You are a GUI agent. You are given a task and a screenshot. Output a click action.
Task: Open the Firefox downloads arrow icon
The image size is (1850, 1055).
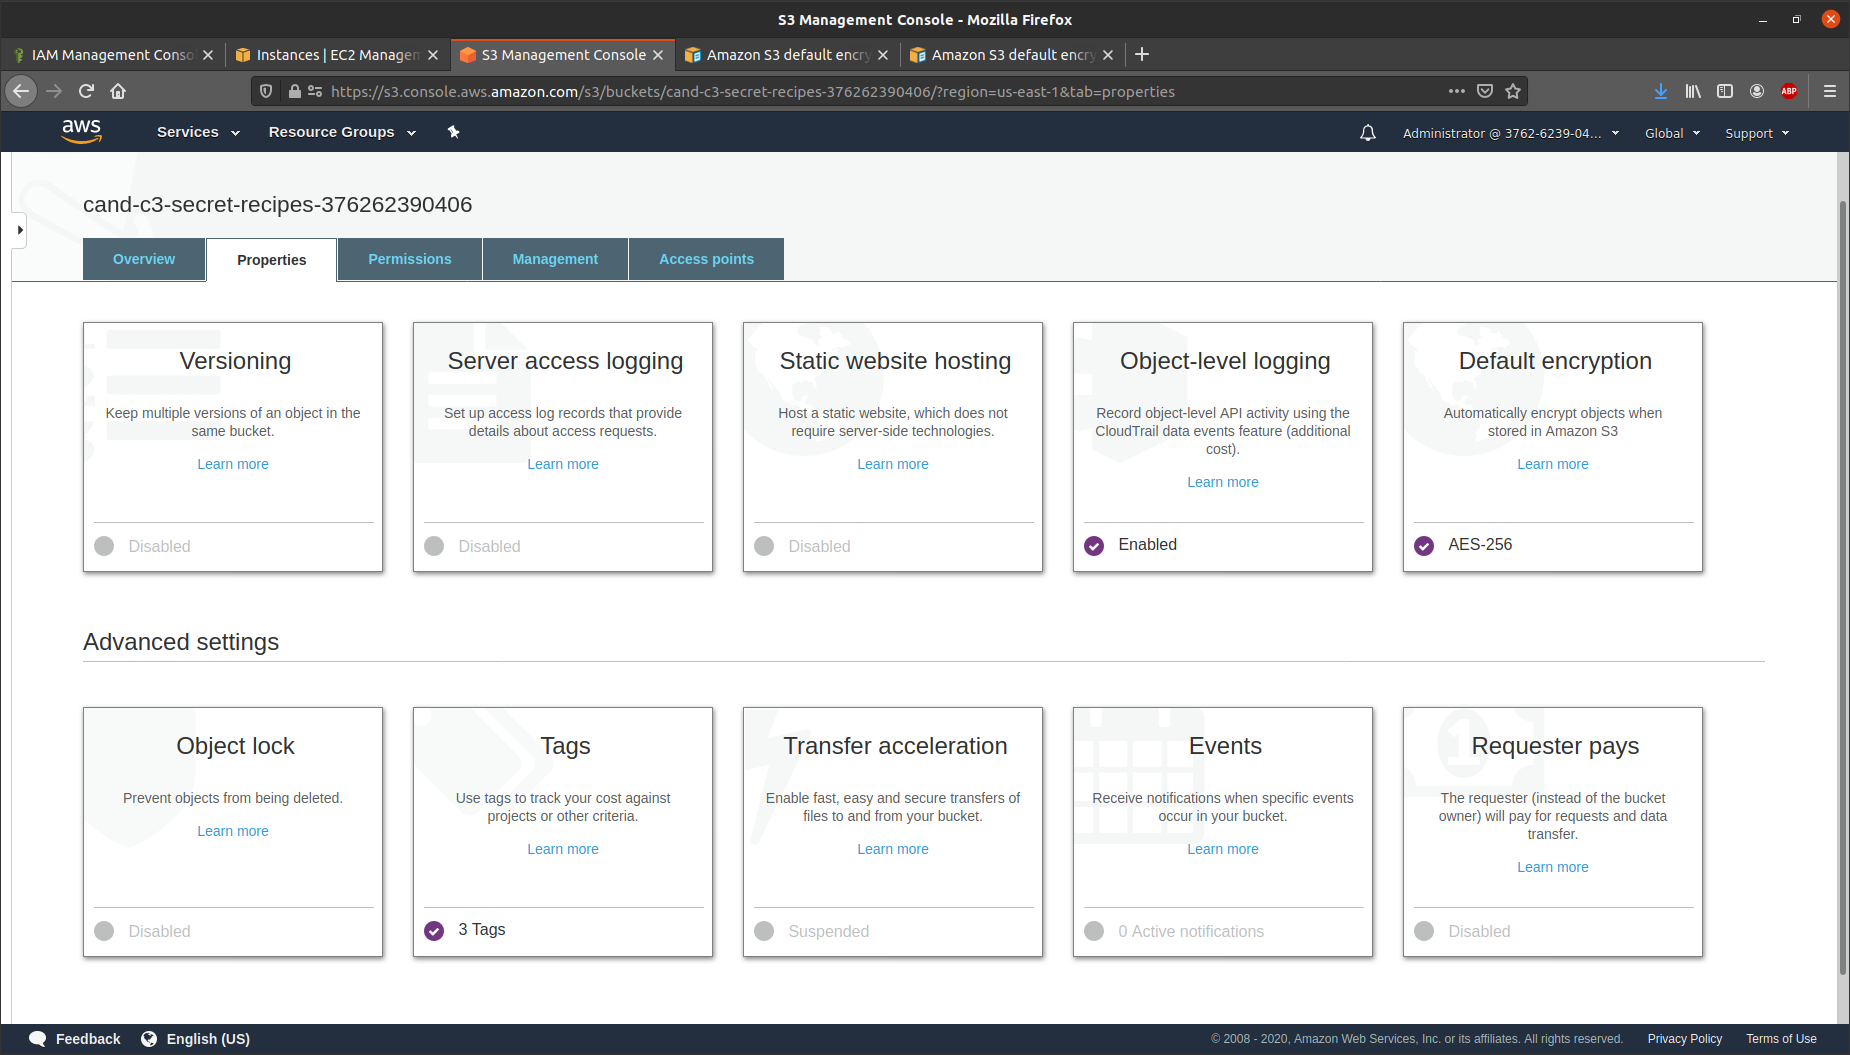pyautogui.click(x=1661, y=91)
